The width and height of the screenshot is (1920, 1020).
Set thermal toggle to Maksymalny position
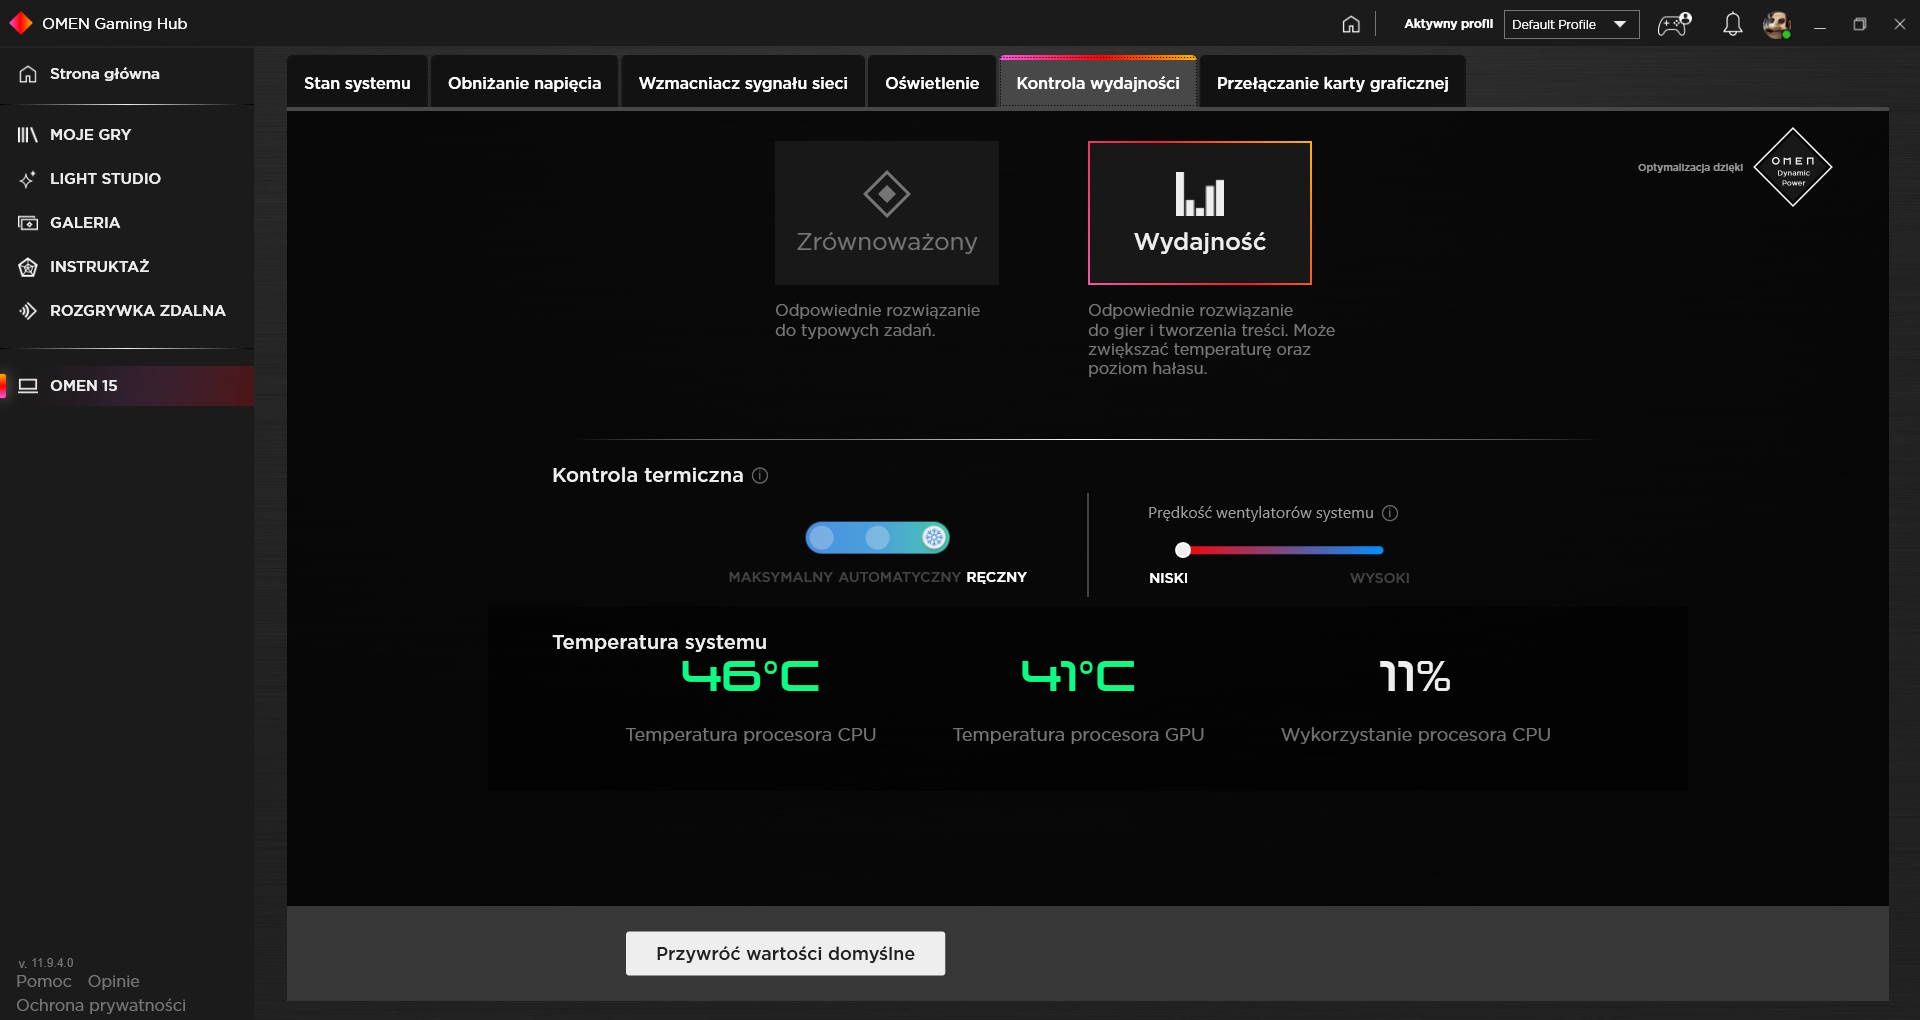(821, 538)
